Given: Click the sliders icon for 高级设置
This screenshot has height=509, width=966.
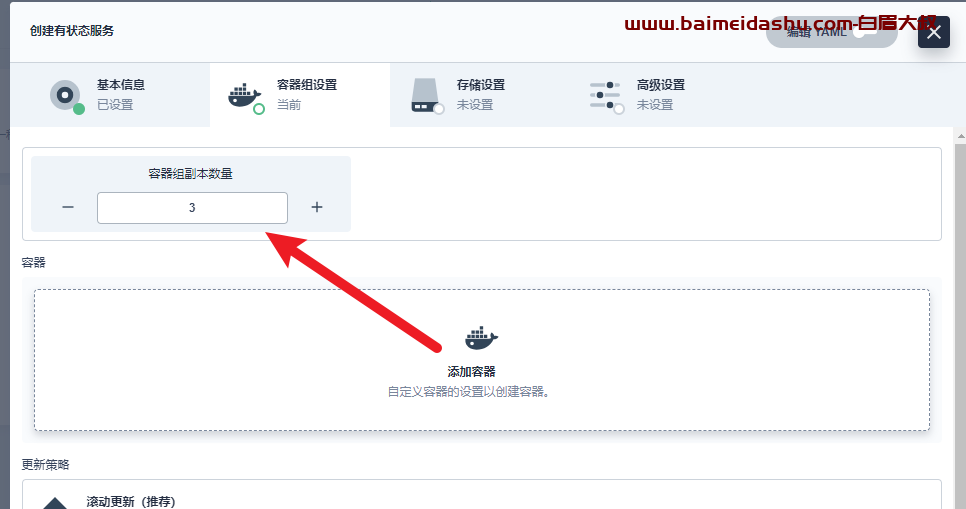Looking at the screenshot, I should click(604, 96).
